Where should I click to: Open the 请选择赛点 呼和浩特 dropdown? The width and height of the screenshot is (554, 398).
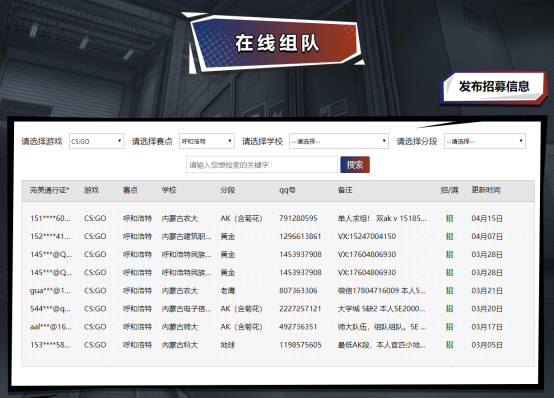(x=207, y=141)
